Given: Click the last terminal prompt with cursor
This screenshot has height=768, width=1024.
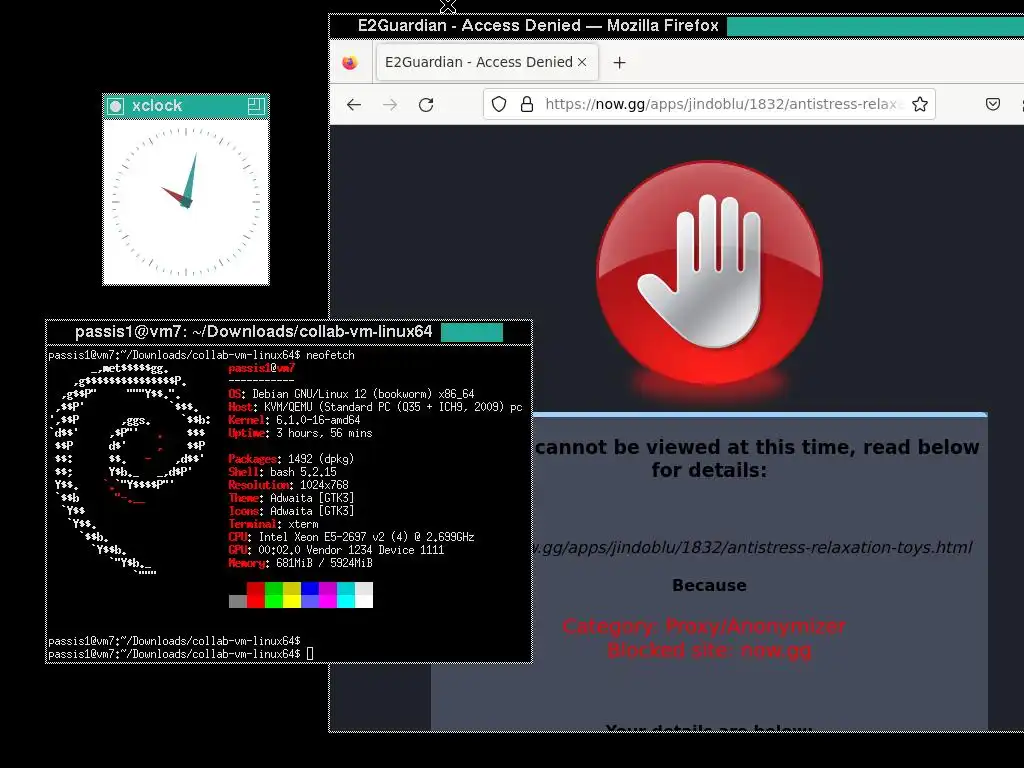Looking at the screenshot, I should coord(181,654).
